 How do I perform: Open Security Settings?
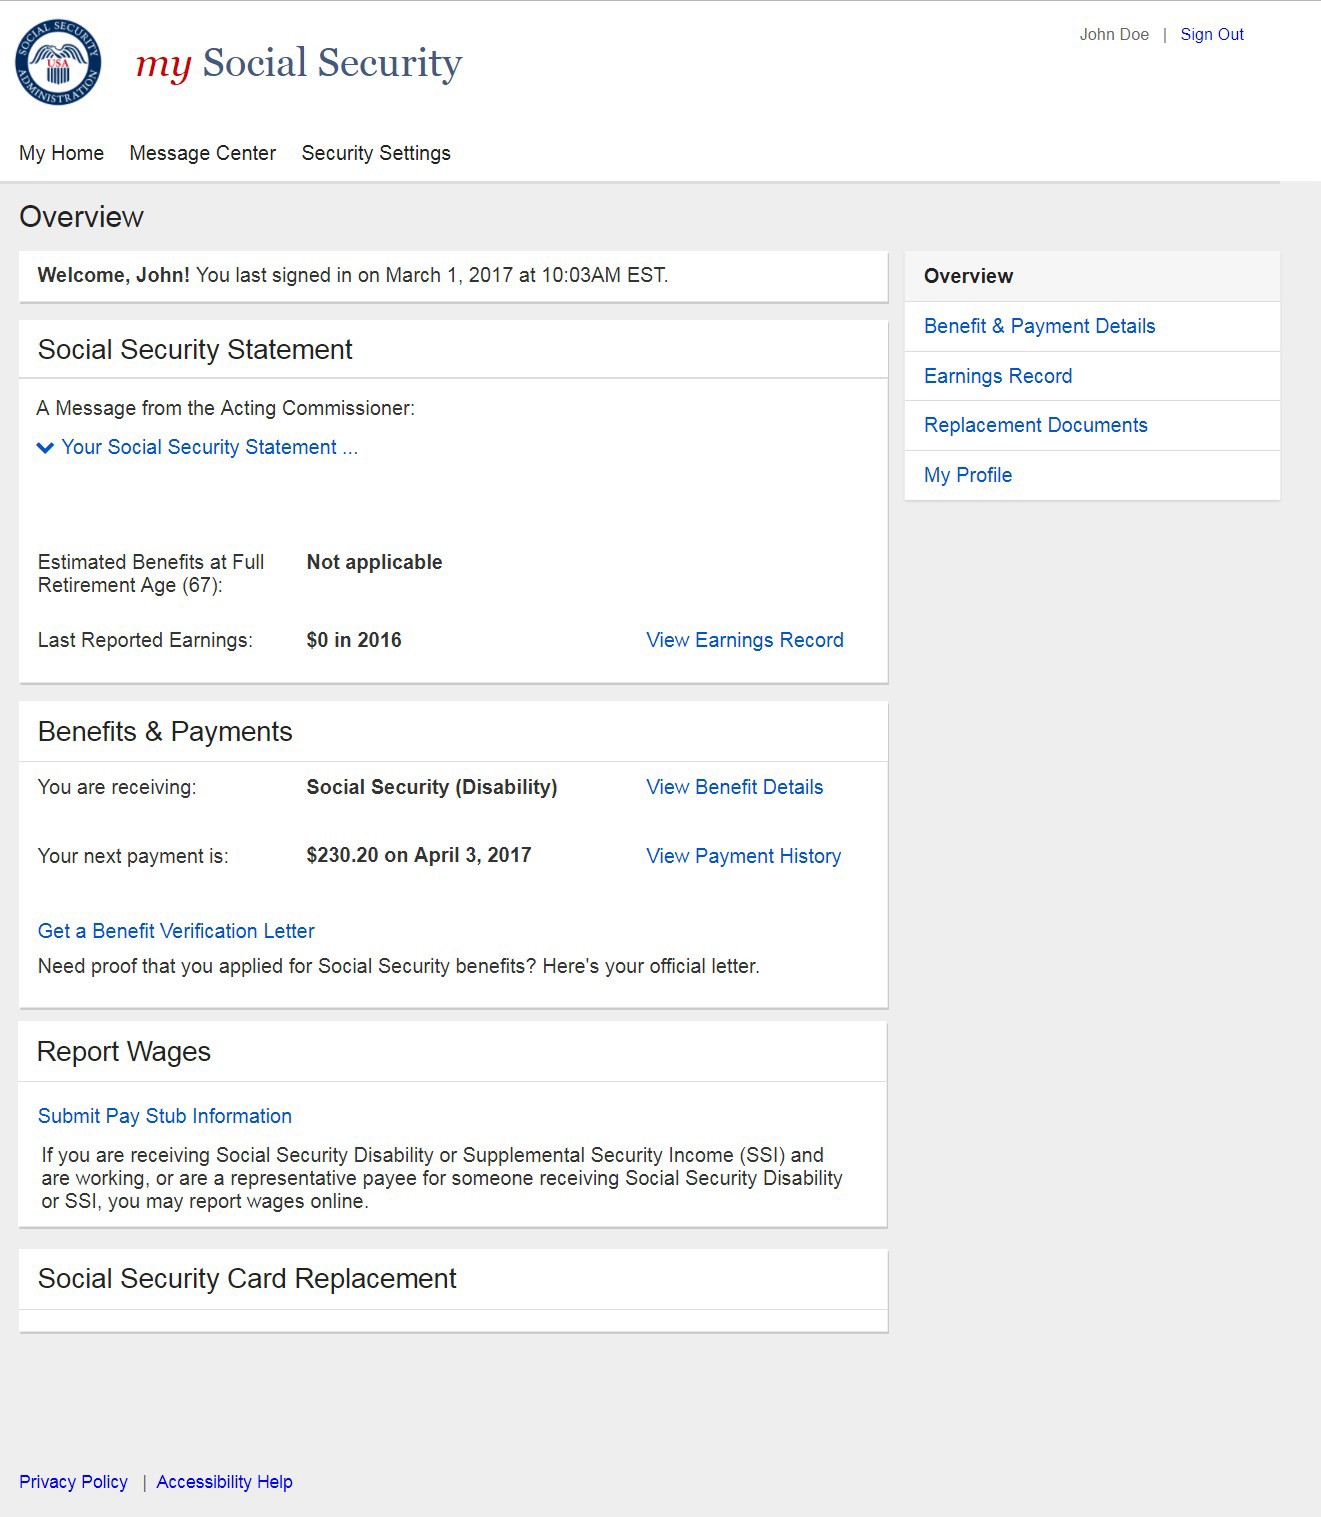pyautogui.click(x=376, y=153)
